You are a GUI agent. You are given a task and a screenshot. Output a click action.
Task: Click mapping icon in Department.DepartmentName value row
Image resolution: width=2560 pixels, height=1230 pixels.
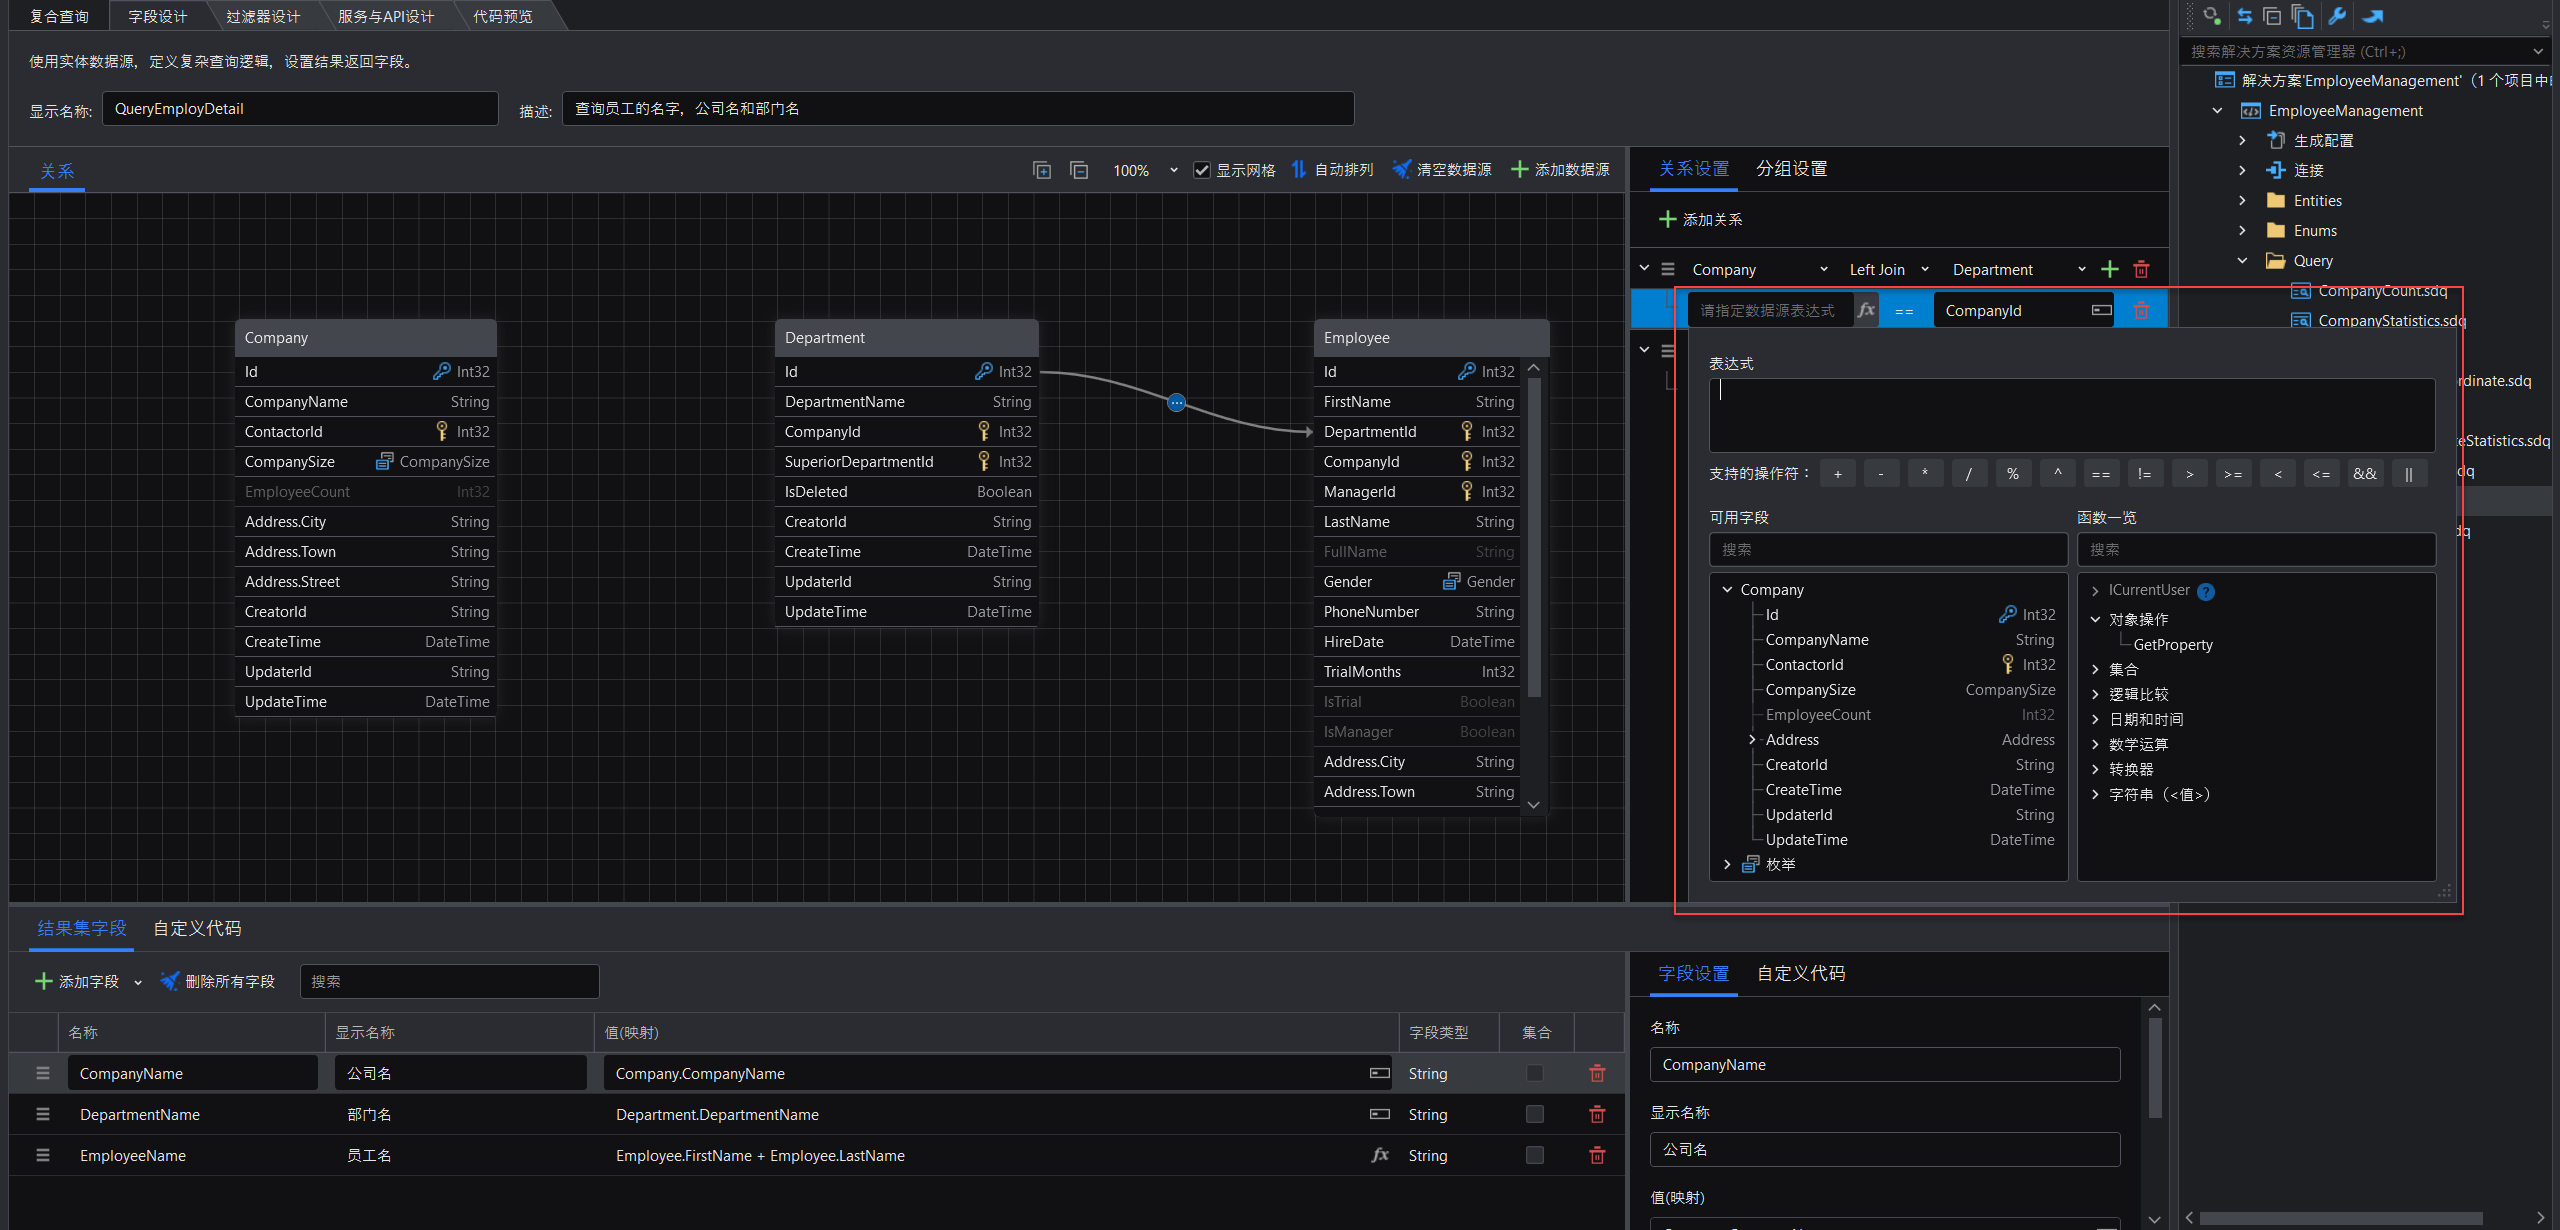[1380, 1114]
